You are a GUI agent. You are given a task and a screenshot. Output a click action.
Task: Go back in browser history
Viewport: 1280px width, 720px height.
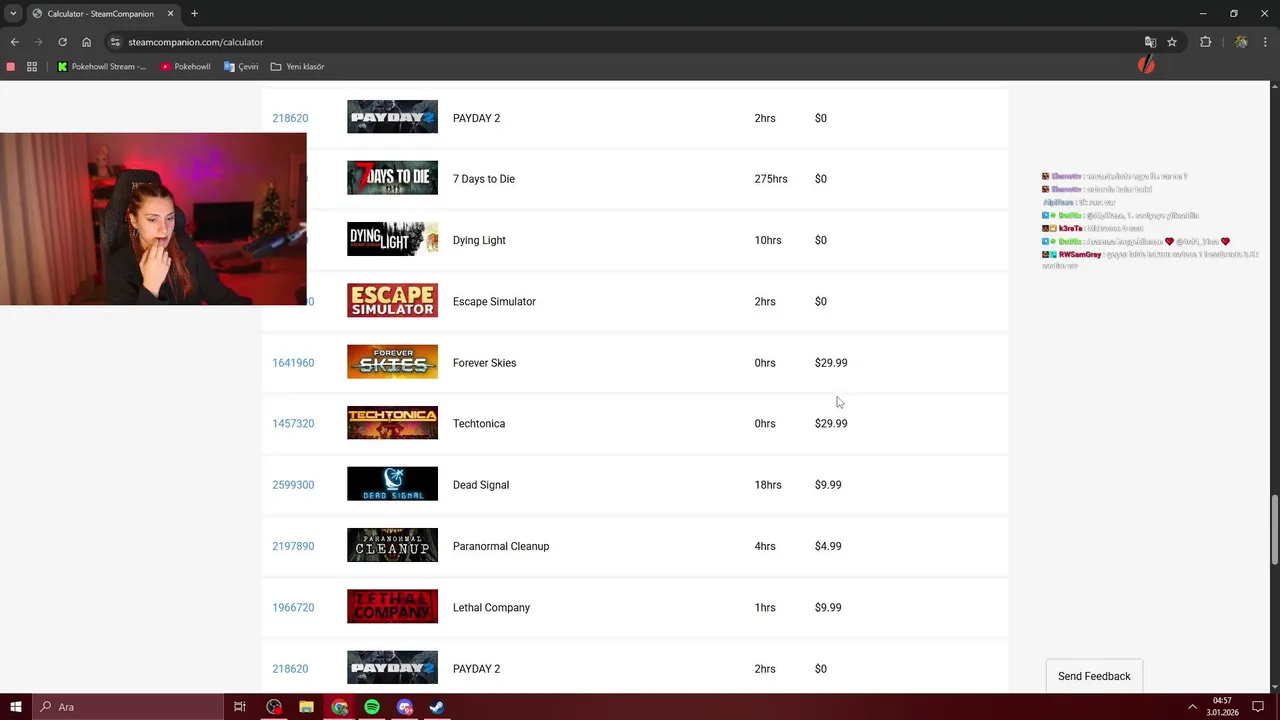[x=14, y=42]
